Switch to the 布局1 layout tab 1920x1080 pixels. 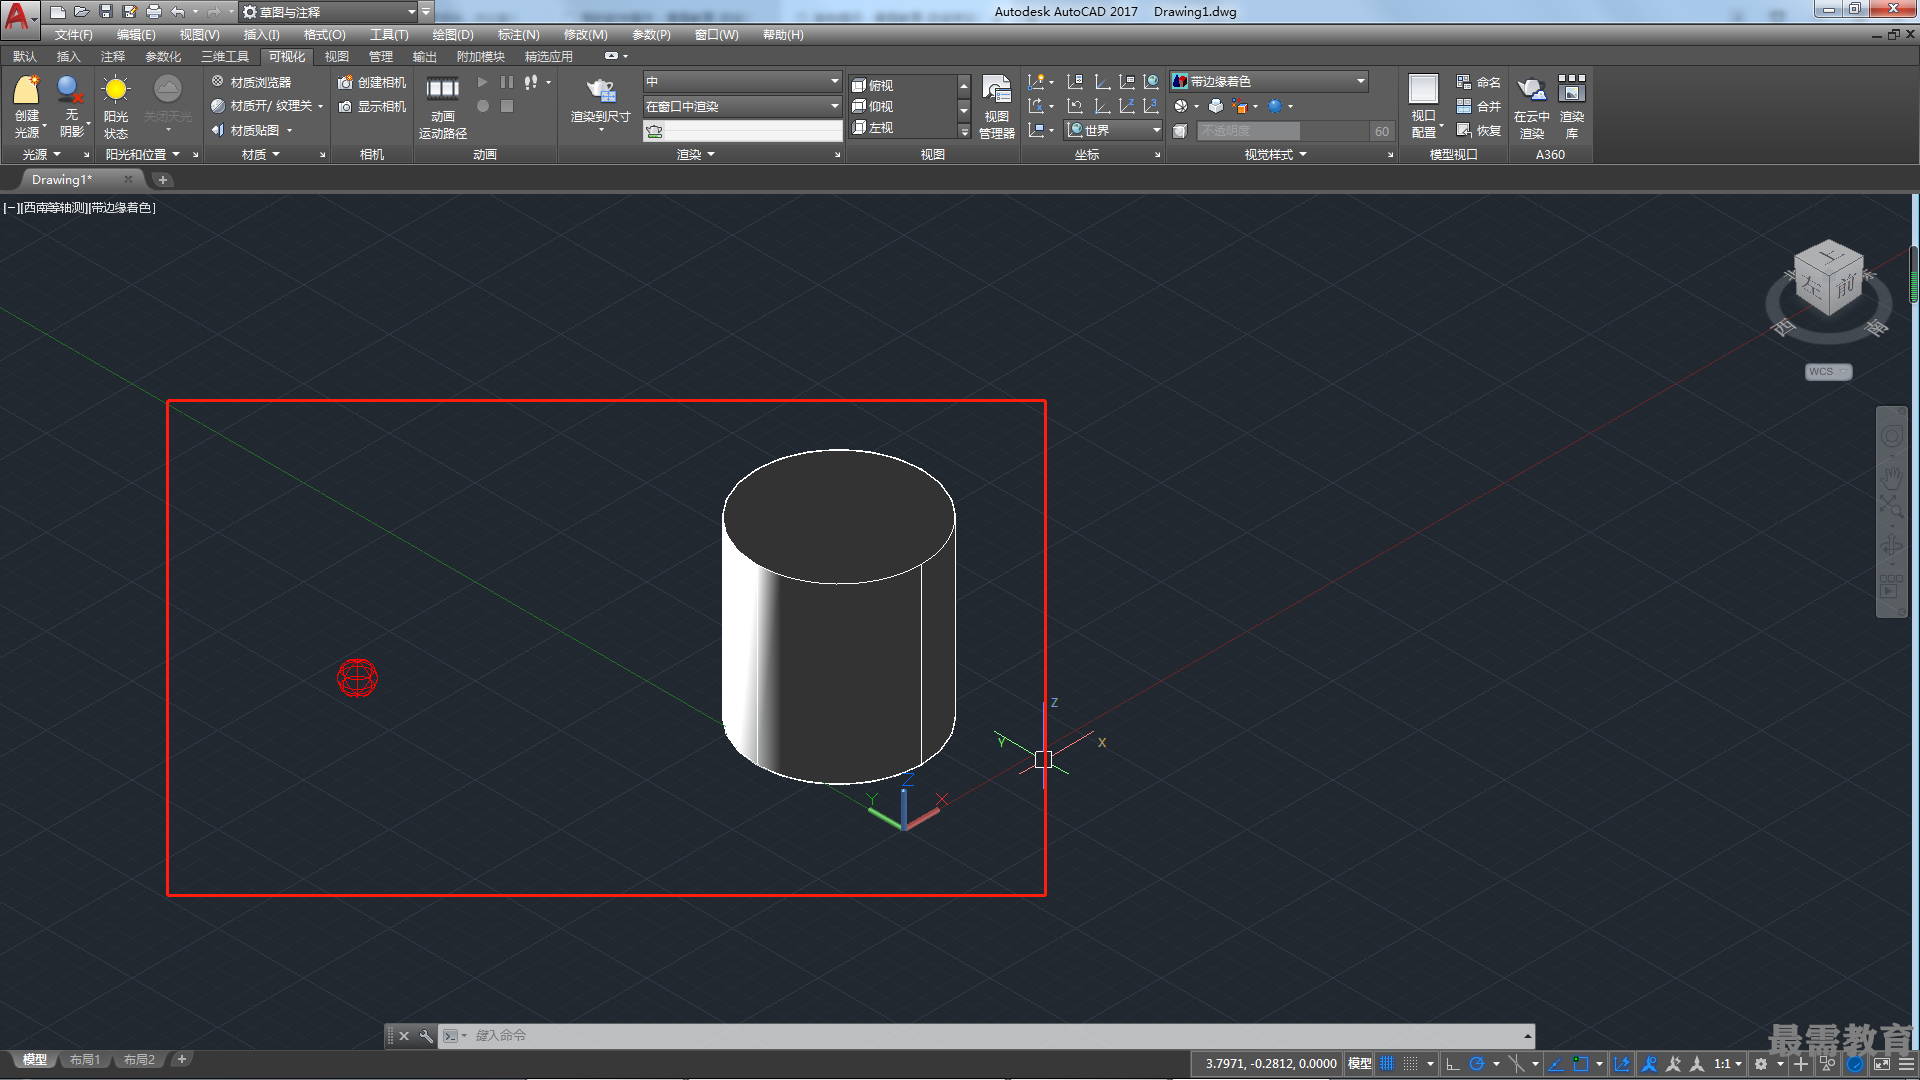coord(85,1059)
